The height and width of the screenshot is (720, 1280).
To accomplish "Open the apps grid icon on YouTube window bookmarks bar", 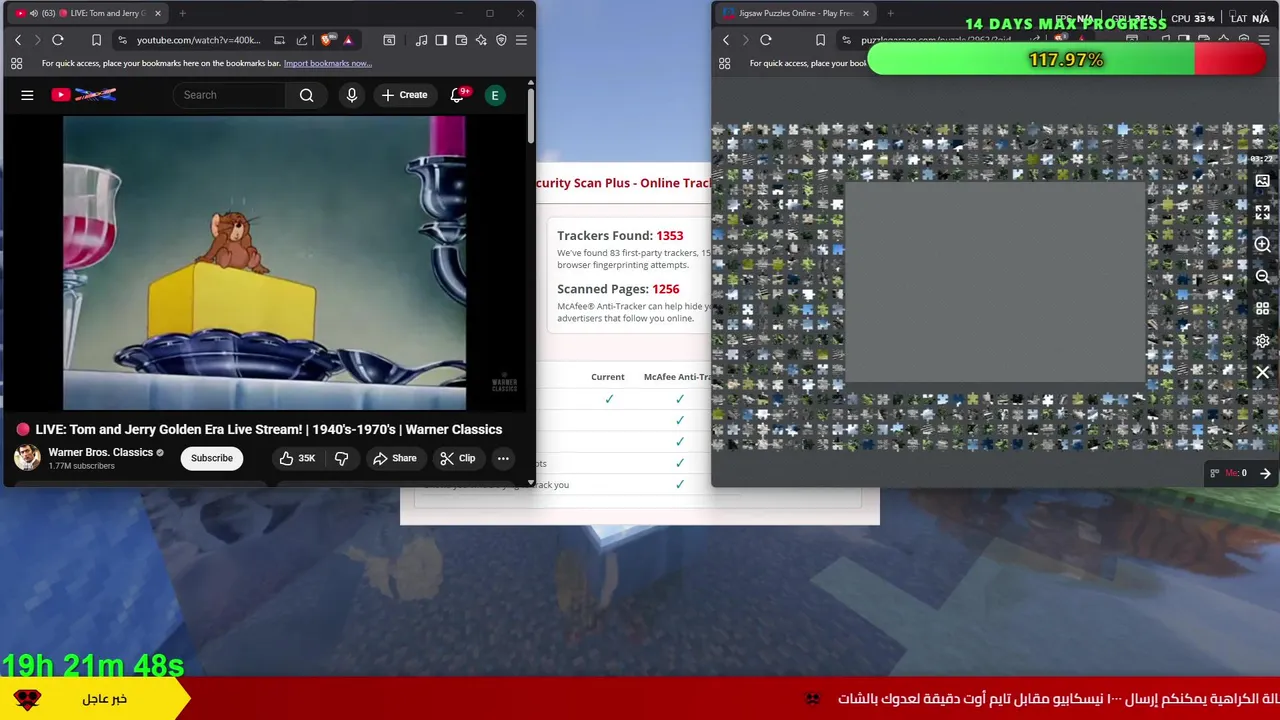I will [17, 63].
